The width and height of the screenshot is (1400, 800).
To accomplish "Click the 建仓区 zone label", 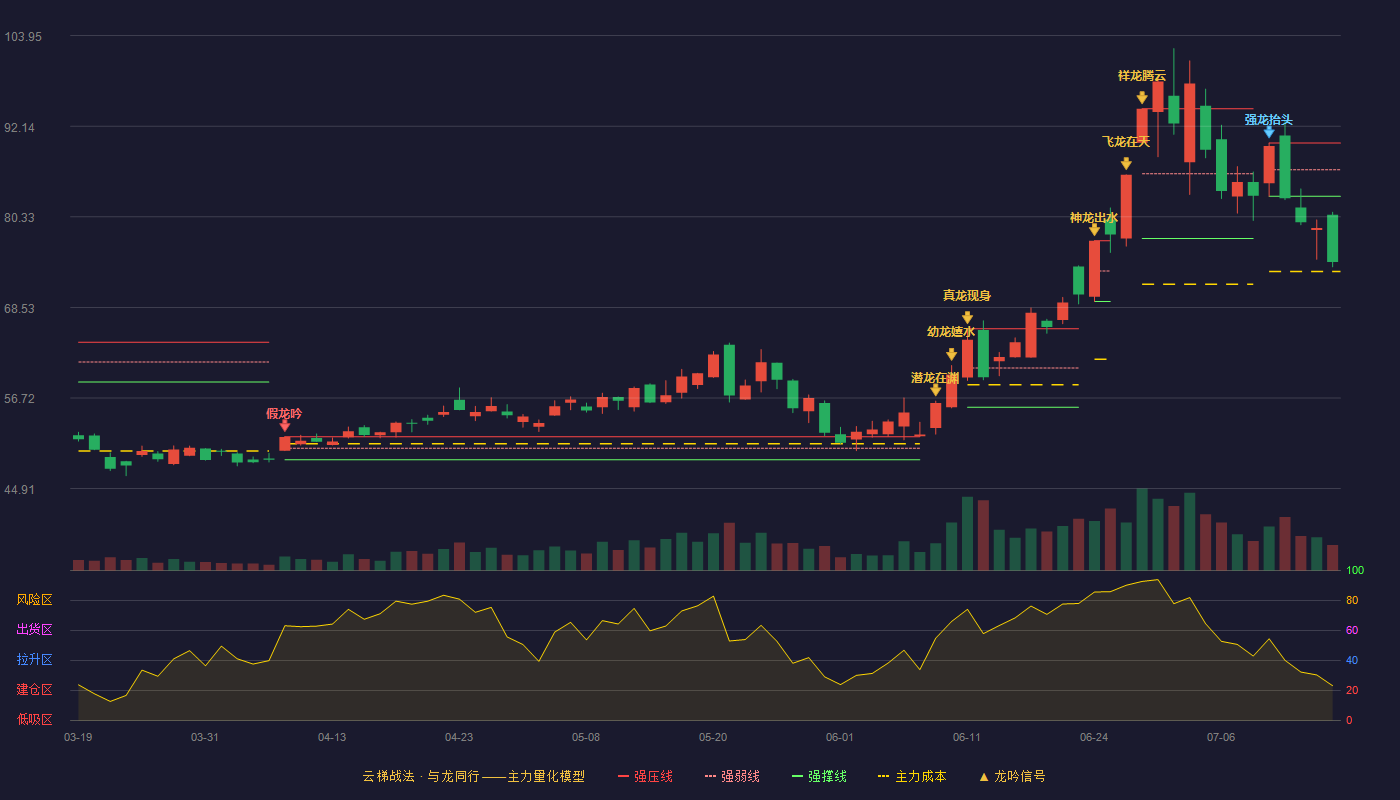I will coord(34,690).
